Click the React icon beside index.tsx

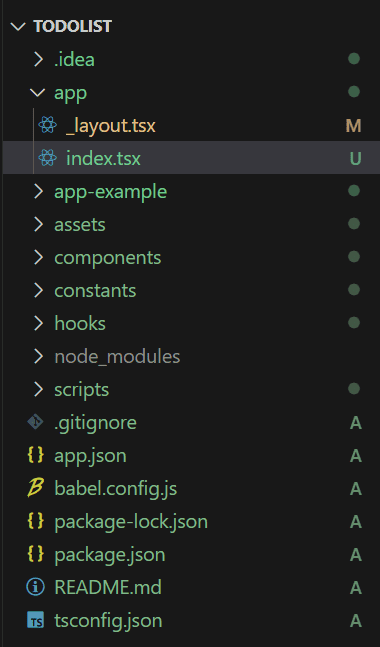coord(47,158)
